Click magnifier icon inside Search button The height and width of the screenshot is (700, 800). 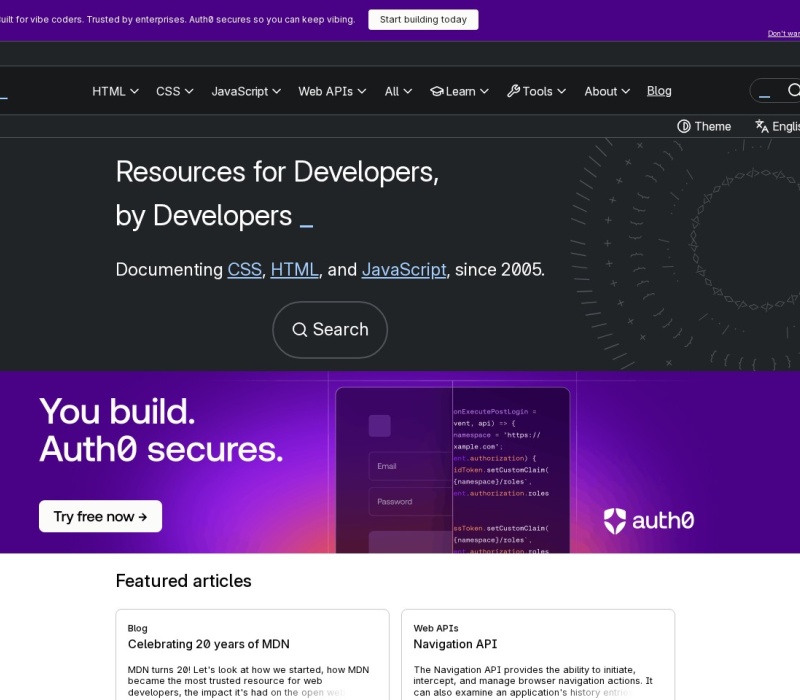300,330
